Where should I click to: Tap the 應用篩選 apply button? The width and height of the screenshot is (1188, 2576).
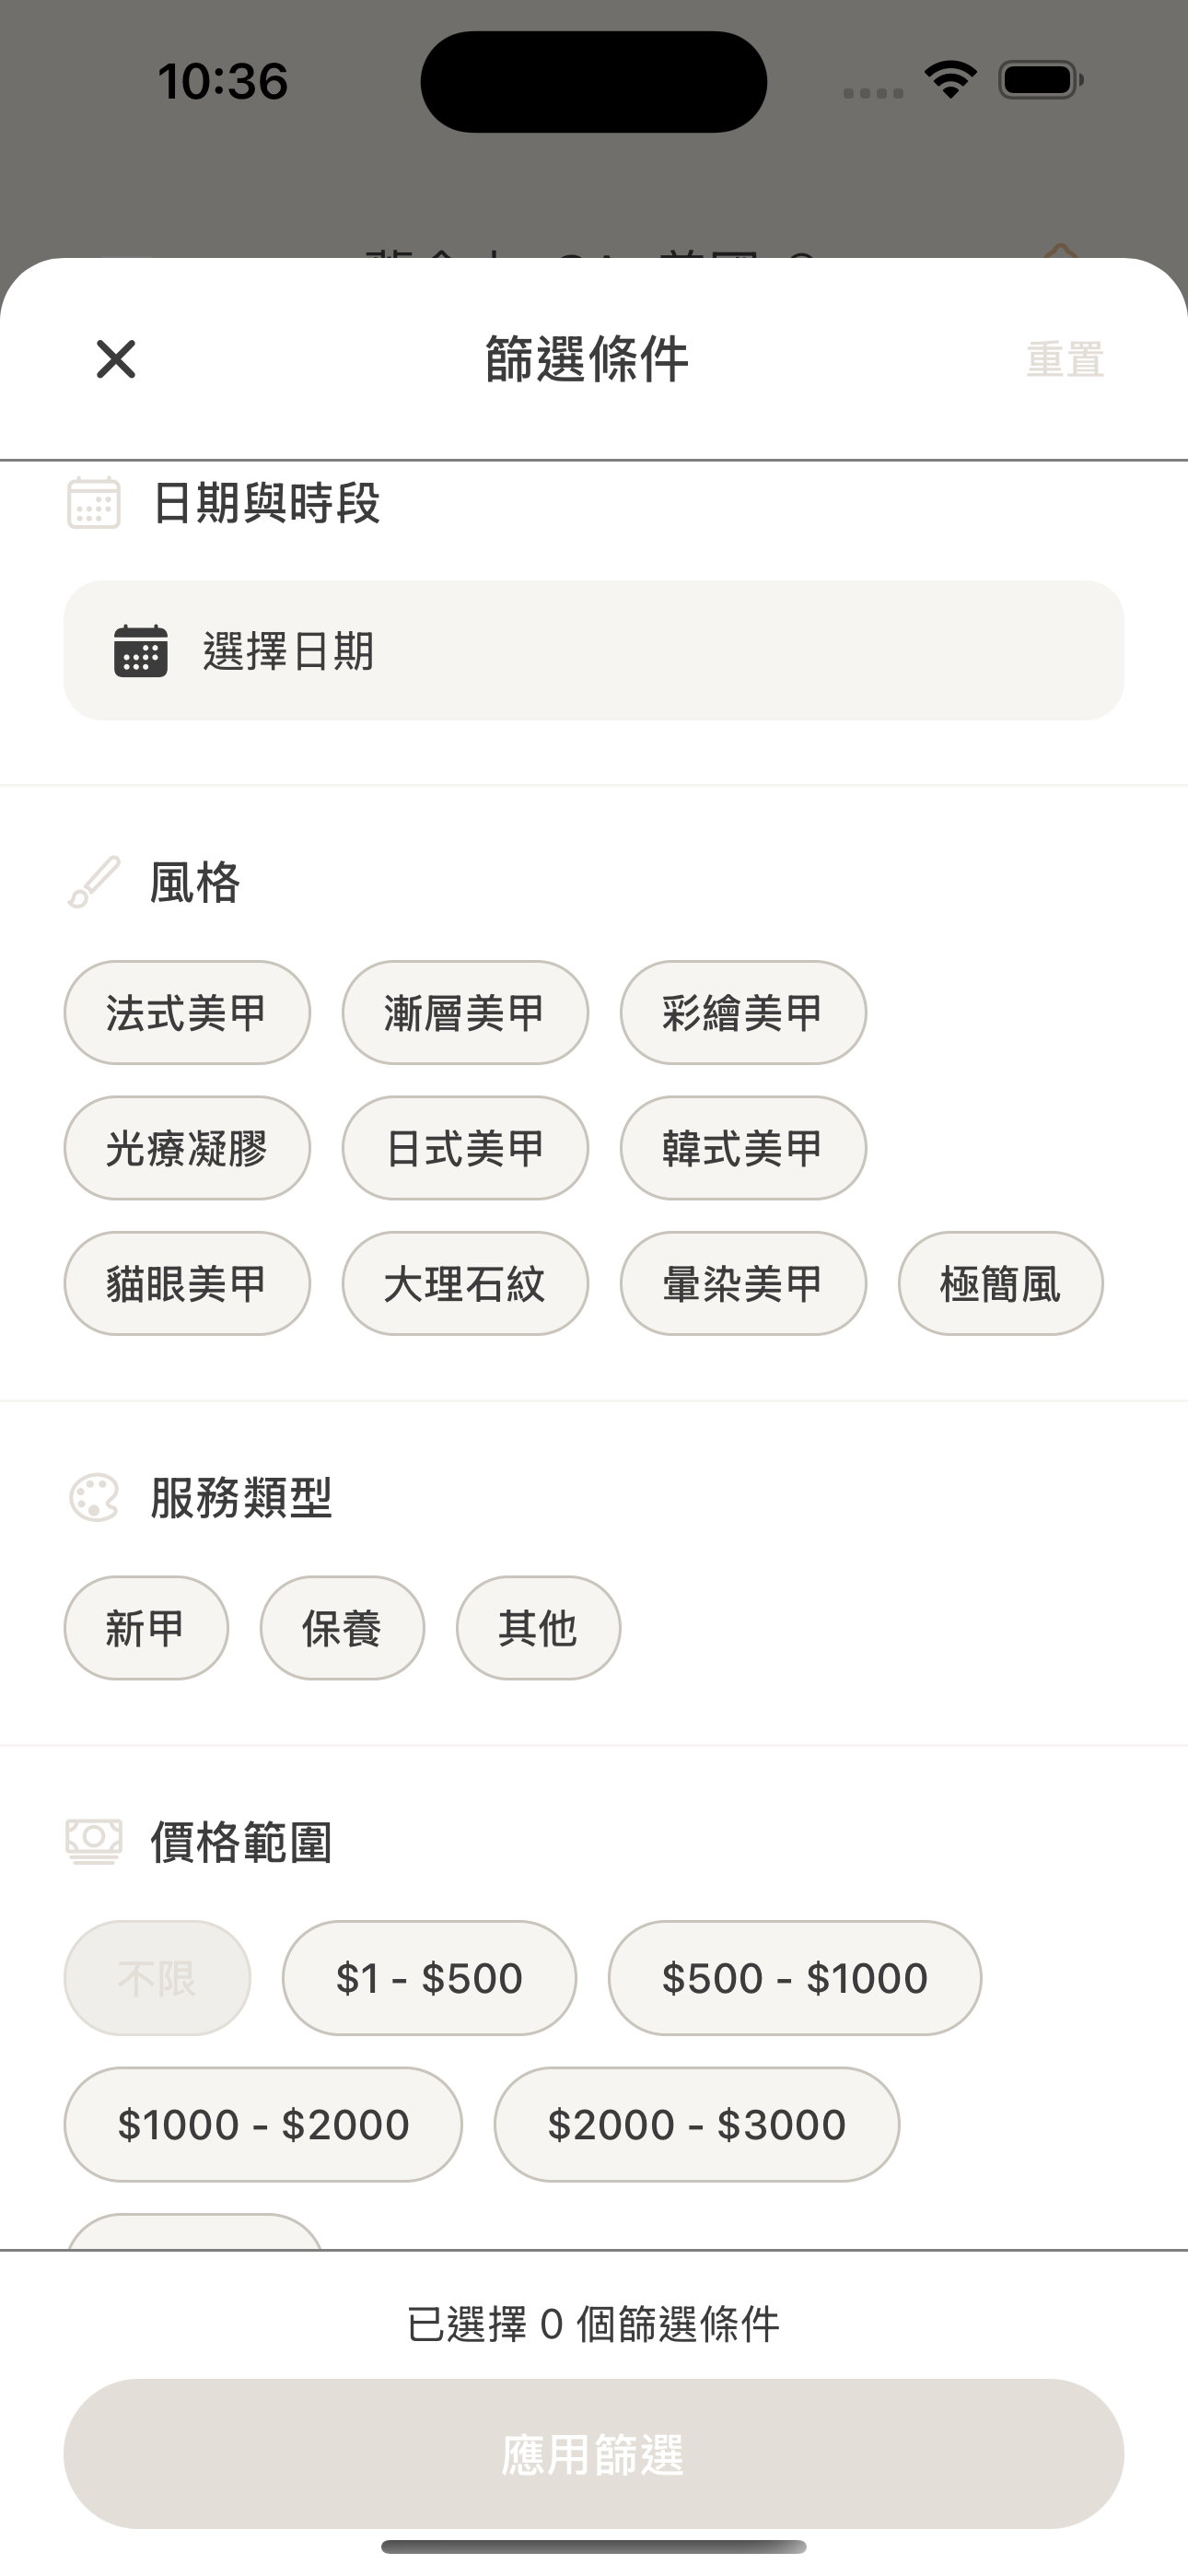[594, 2454]
